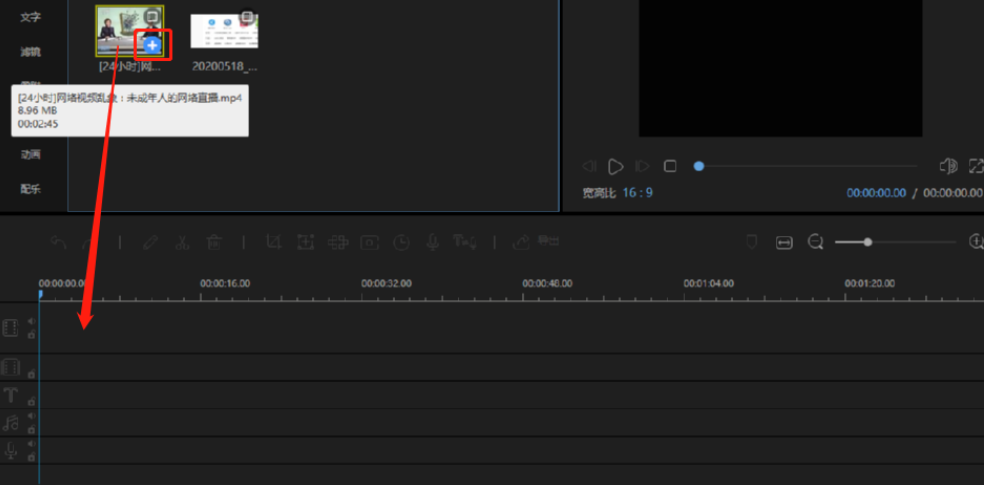
Task: Click the undo arrow in the timeline toolbar
Action: [x=58, y=242]
